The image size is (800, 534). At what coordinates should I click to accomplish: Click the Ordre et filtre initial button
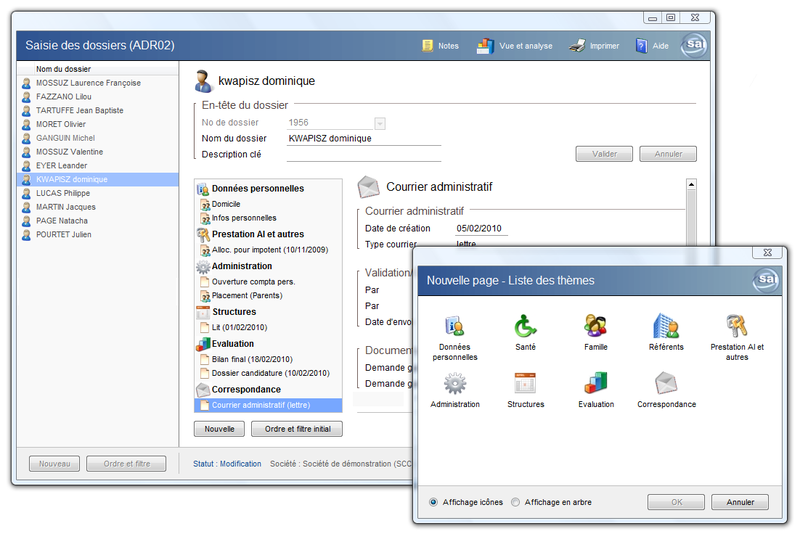click(297, 429)
